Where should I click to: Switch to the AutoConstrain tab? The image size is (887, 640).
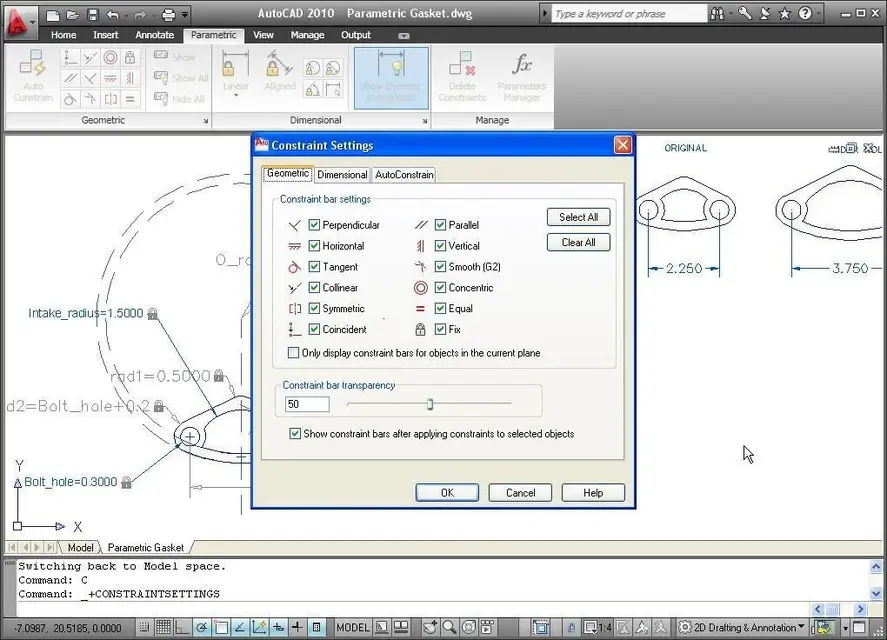coord(404,175)
